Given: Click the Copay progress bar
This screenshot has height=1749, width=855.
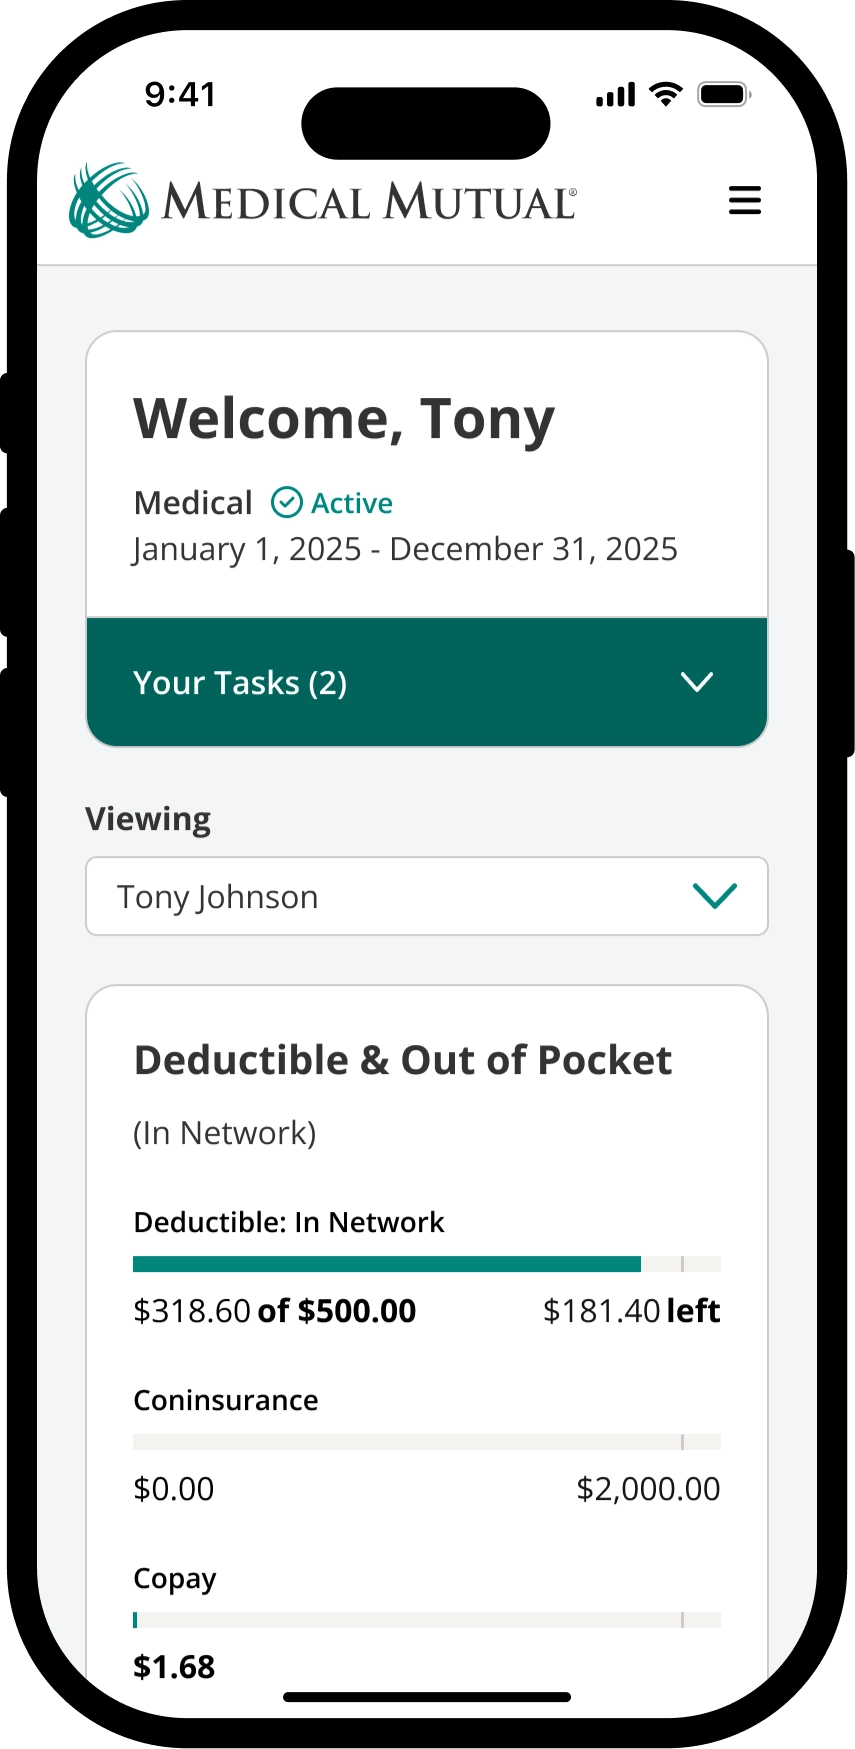Looking at the screenshot, I should tap(427, 1620).
